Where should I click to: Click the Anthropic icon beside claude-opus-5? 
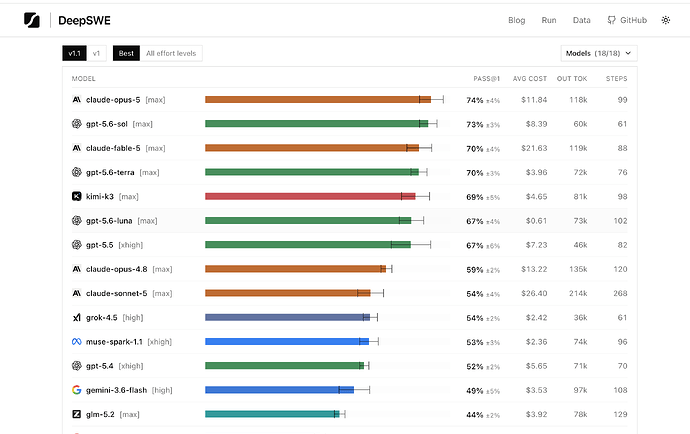tap(77, 100)
